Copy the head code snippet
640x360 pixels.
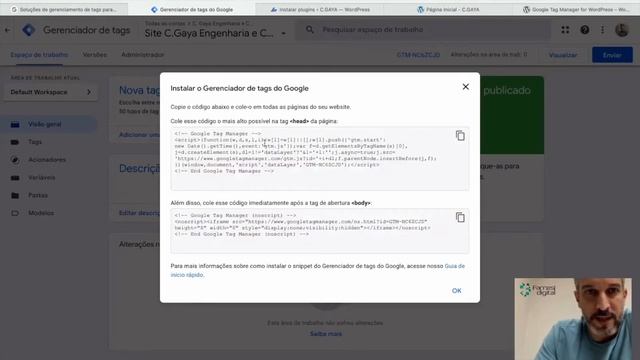460,136
